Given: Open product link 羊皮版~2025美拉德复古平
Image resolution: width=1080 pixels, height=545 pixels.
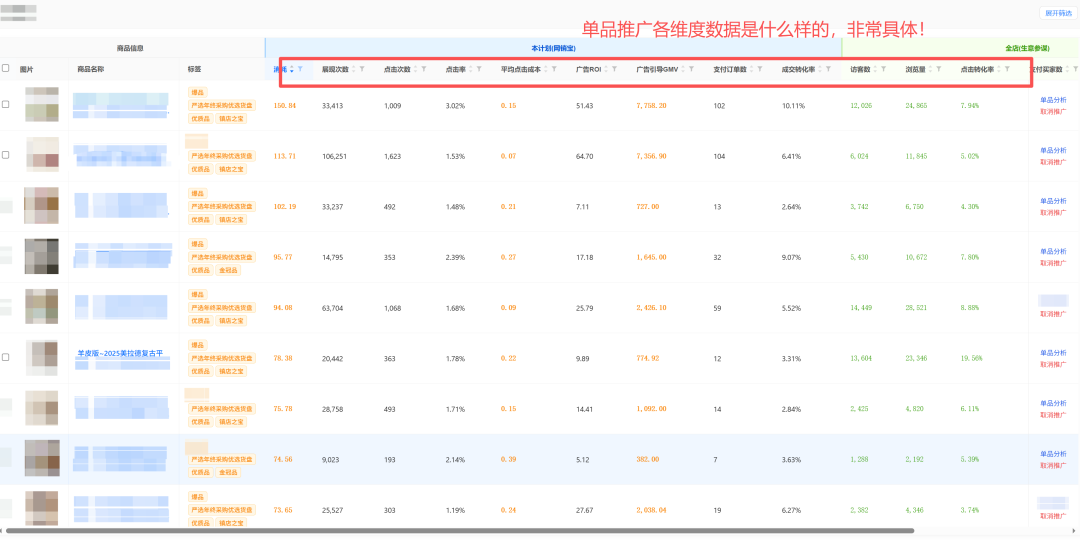Looking at the screenshot, I should (x=121, y=353).
